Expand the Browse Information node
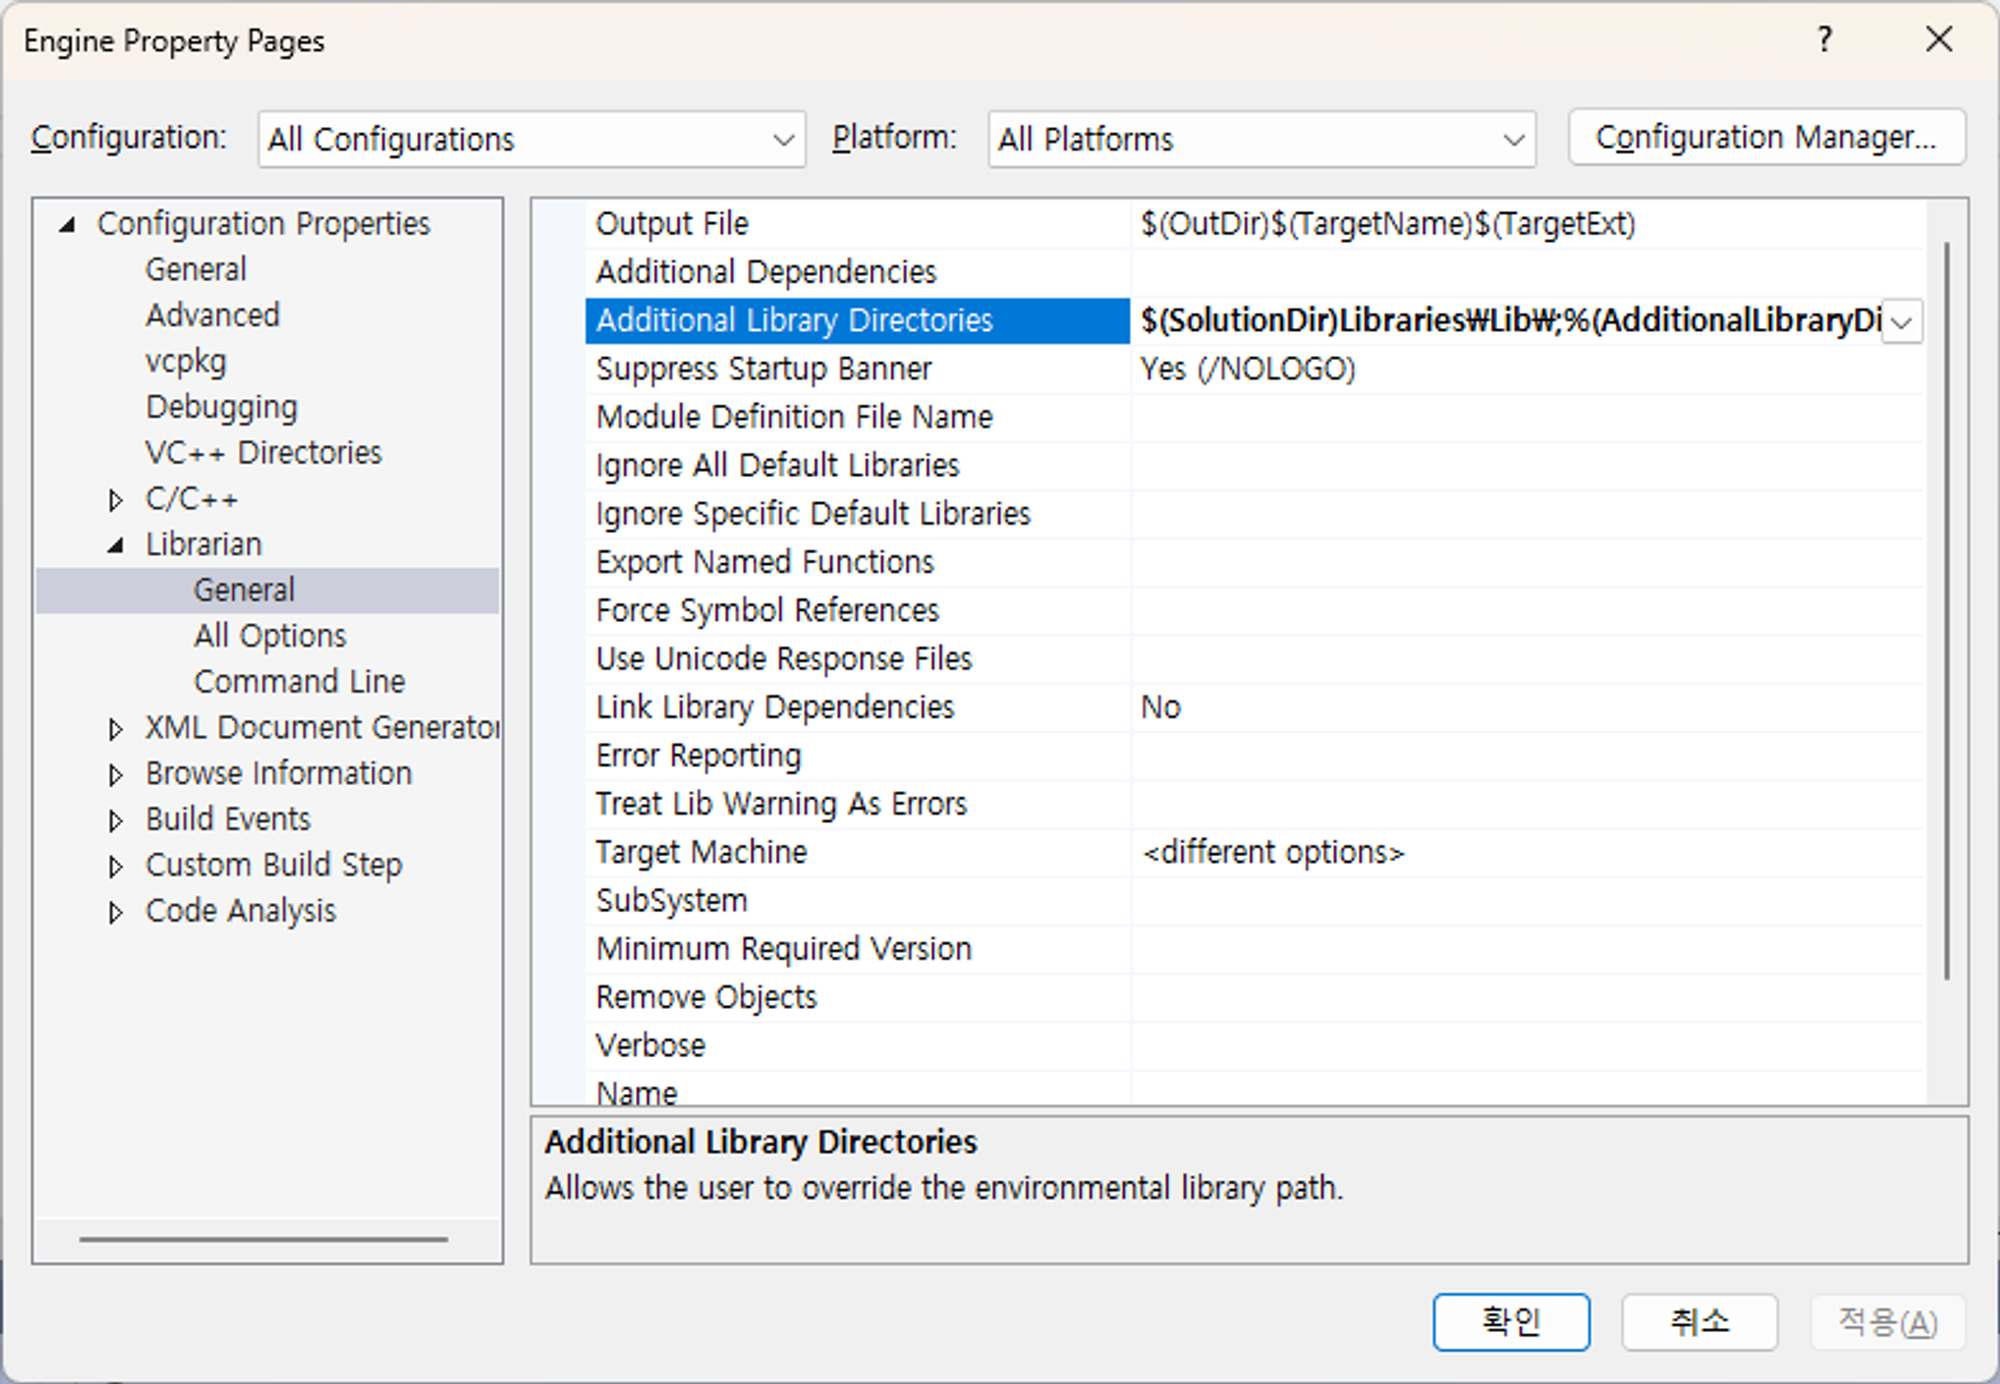 pyautogui.click(x=115, y=775)
